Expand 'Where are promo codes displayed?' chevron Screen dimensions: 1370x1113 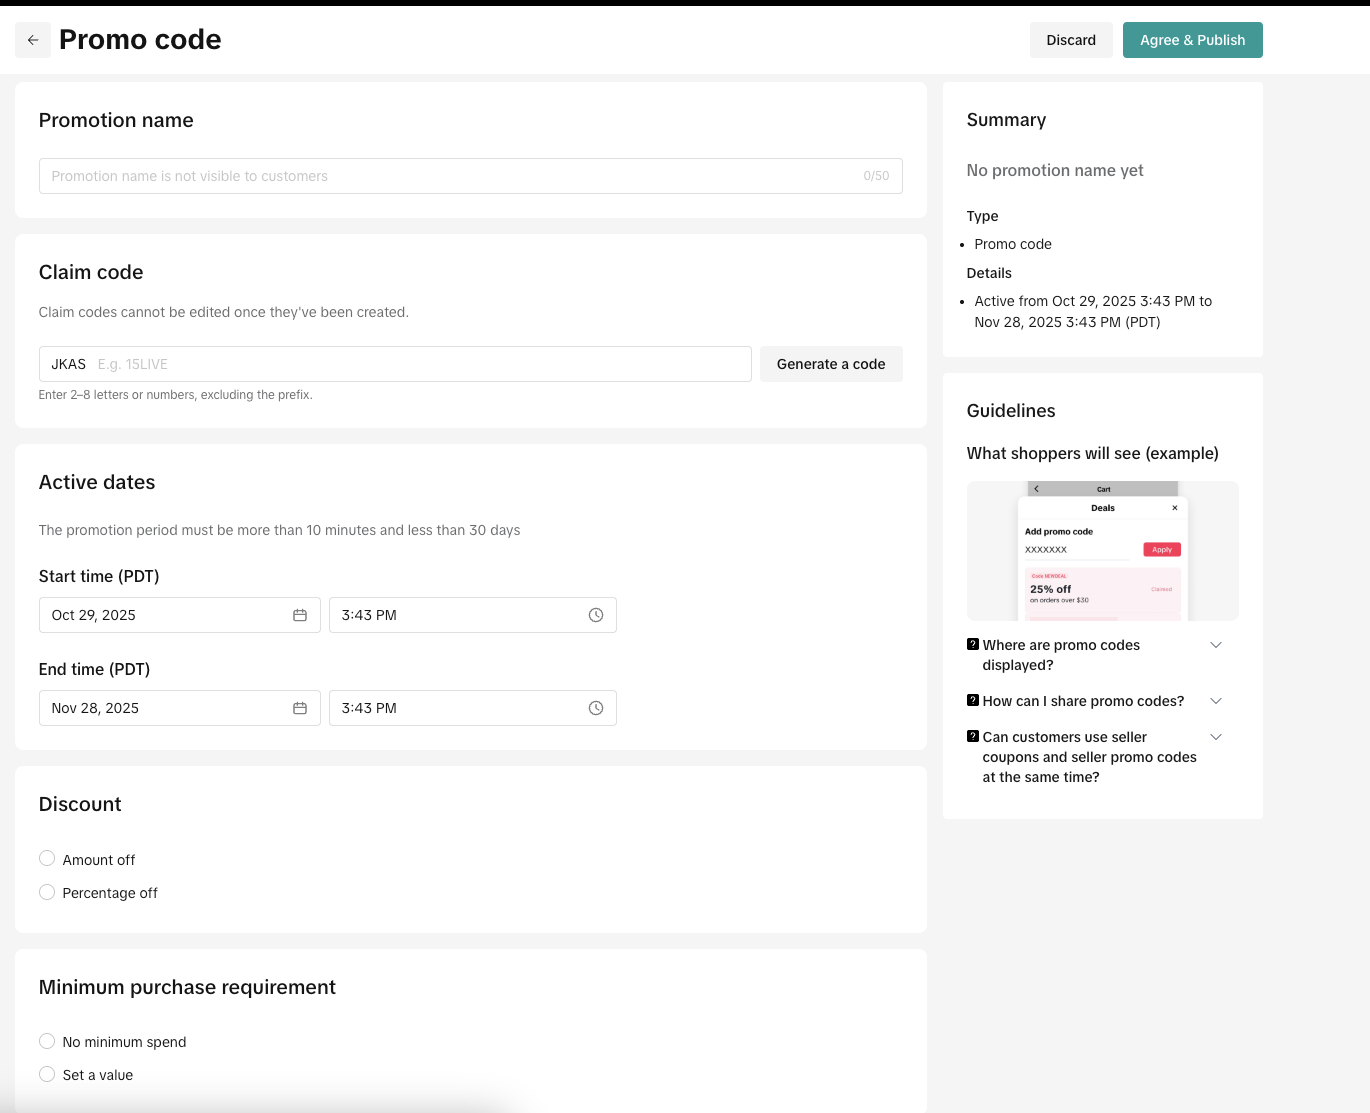coord(1216,645)
